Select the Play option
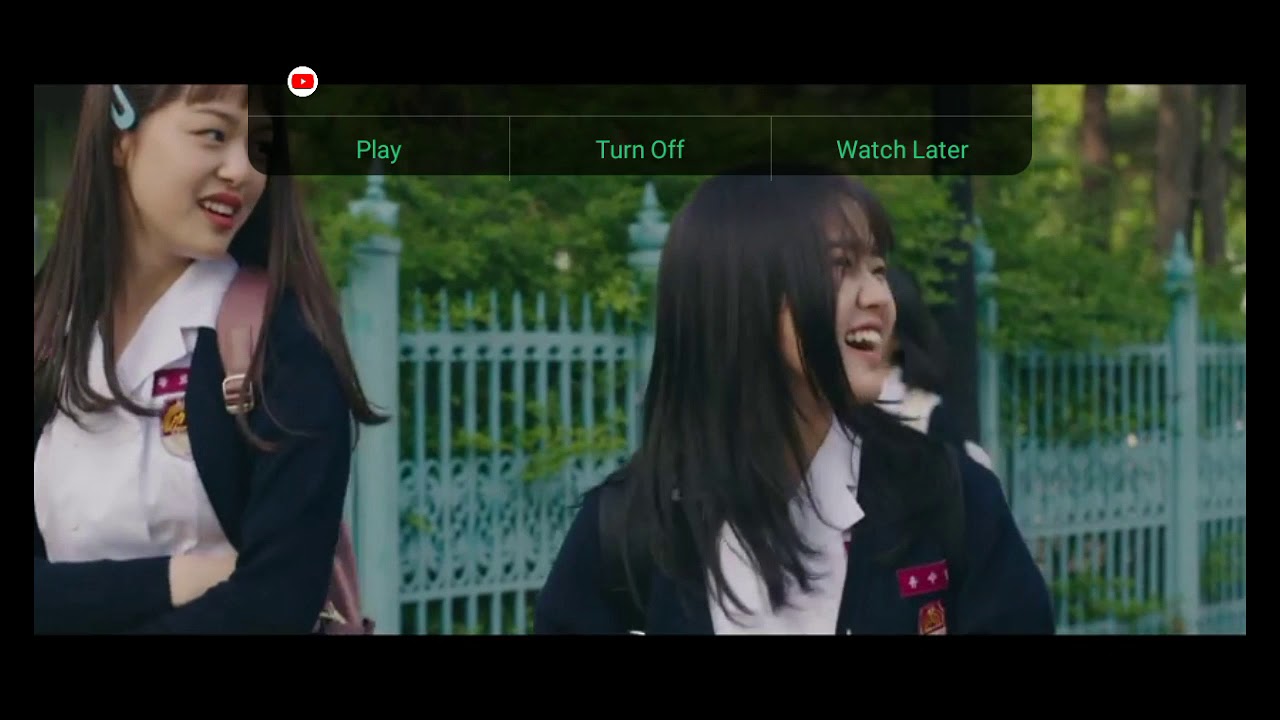Screen dimensions: 1280x720 point(379,150)
